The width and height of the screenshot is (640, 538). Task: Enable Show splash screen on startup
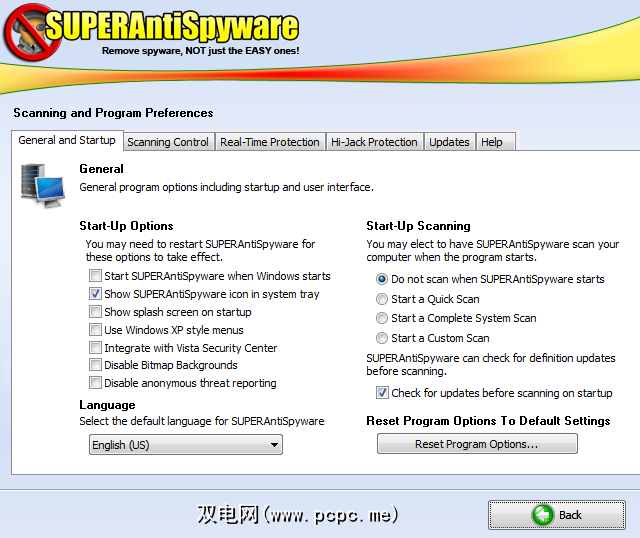click(x=95, y=311)
